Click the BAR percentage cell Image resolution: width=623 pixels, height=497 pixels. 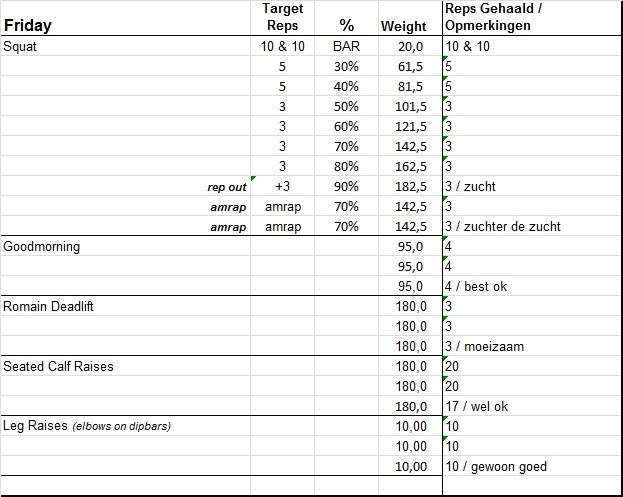tap(346, 47)
